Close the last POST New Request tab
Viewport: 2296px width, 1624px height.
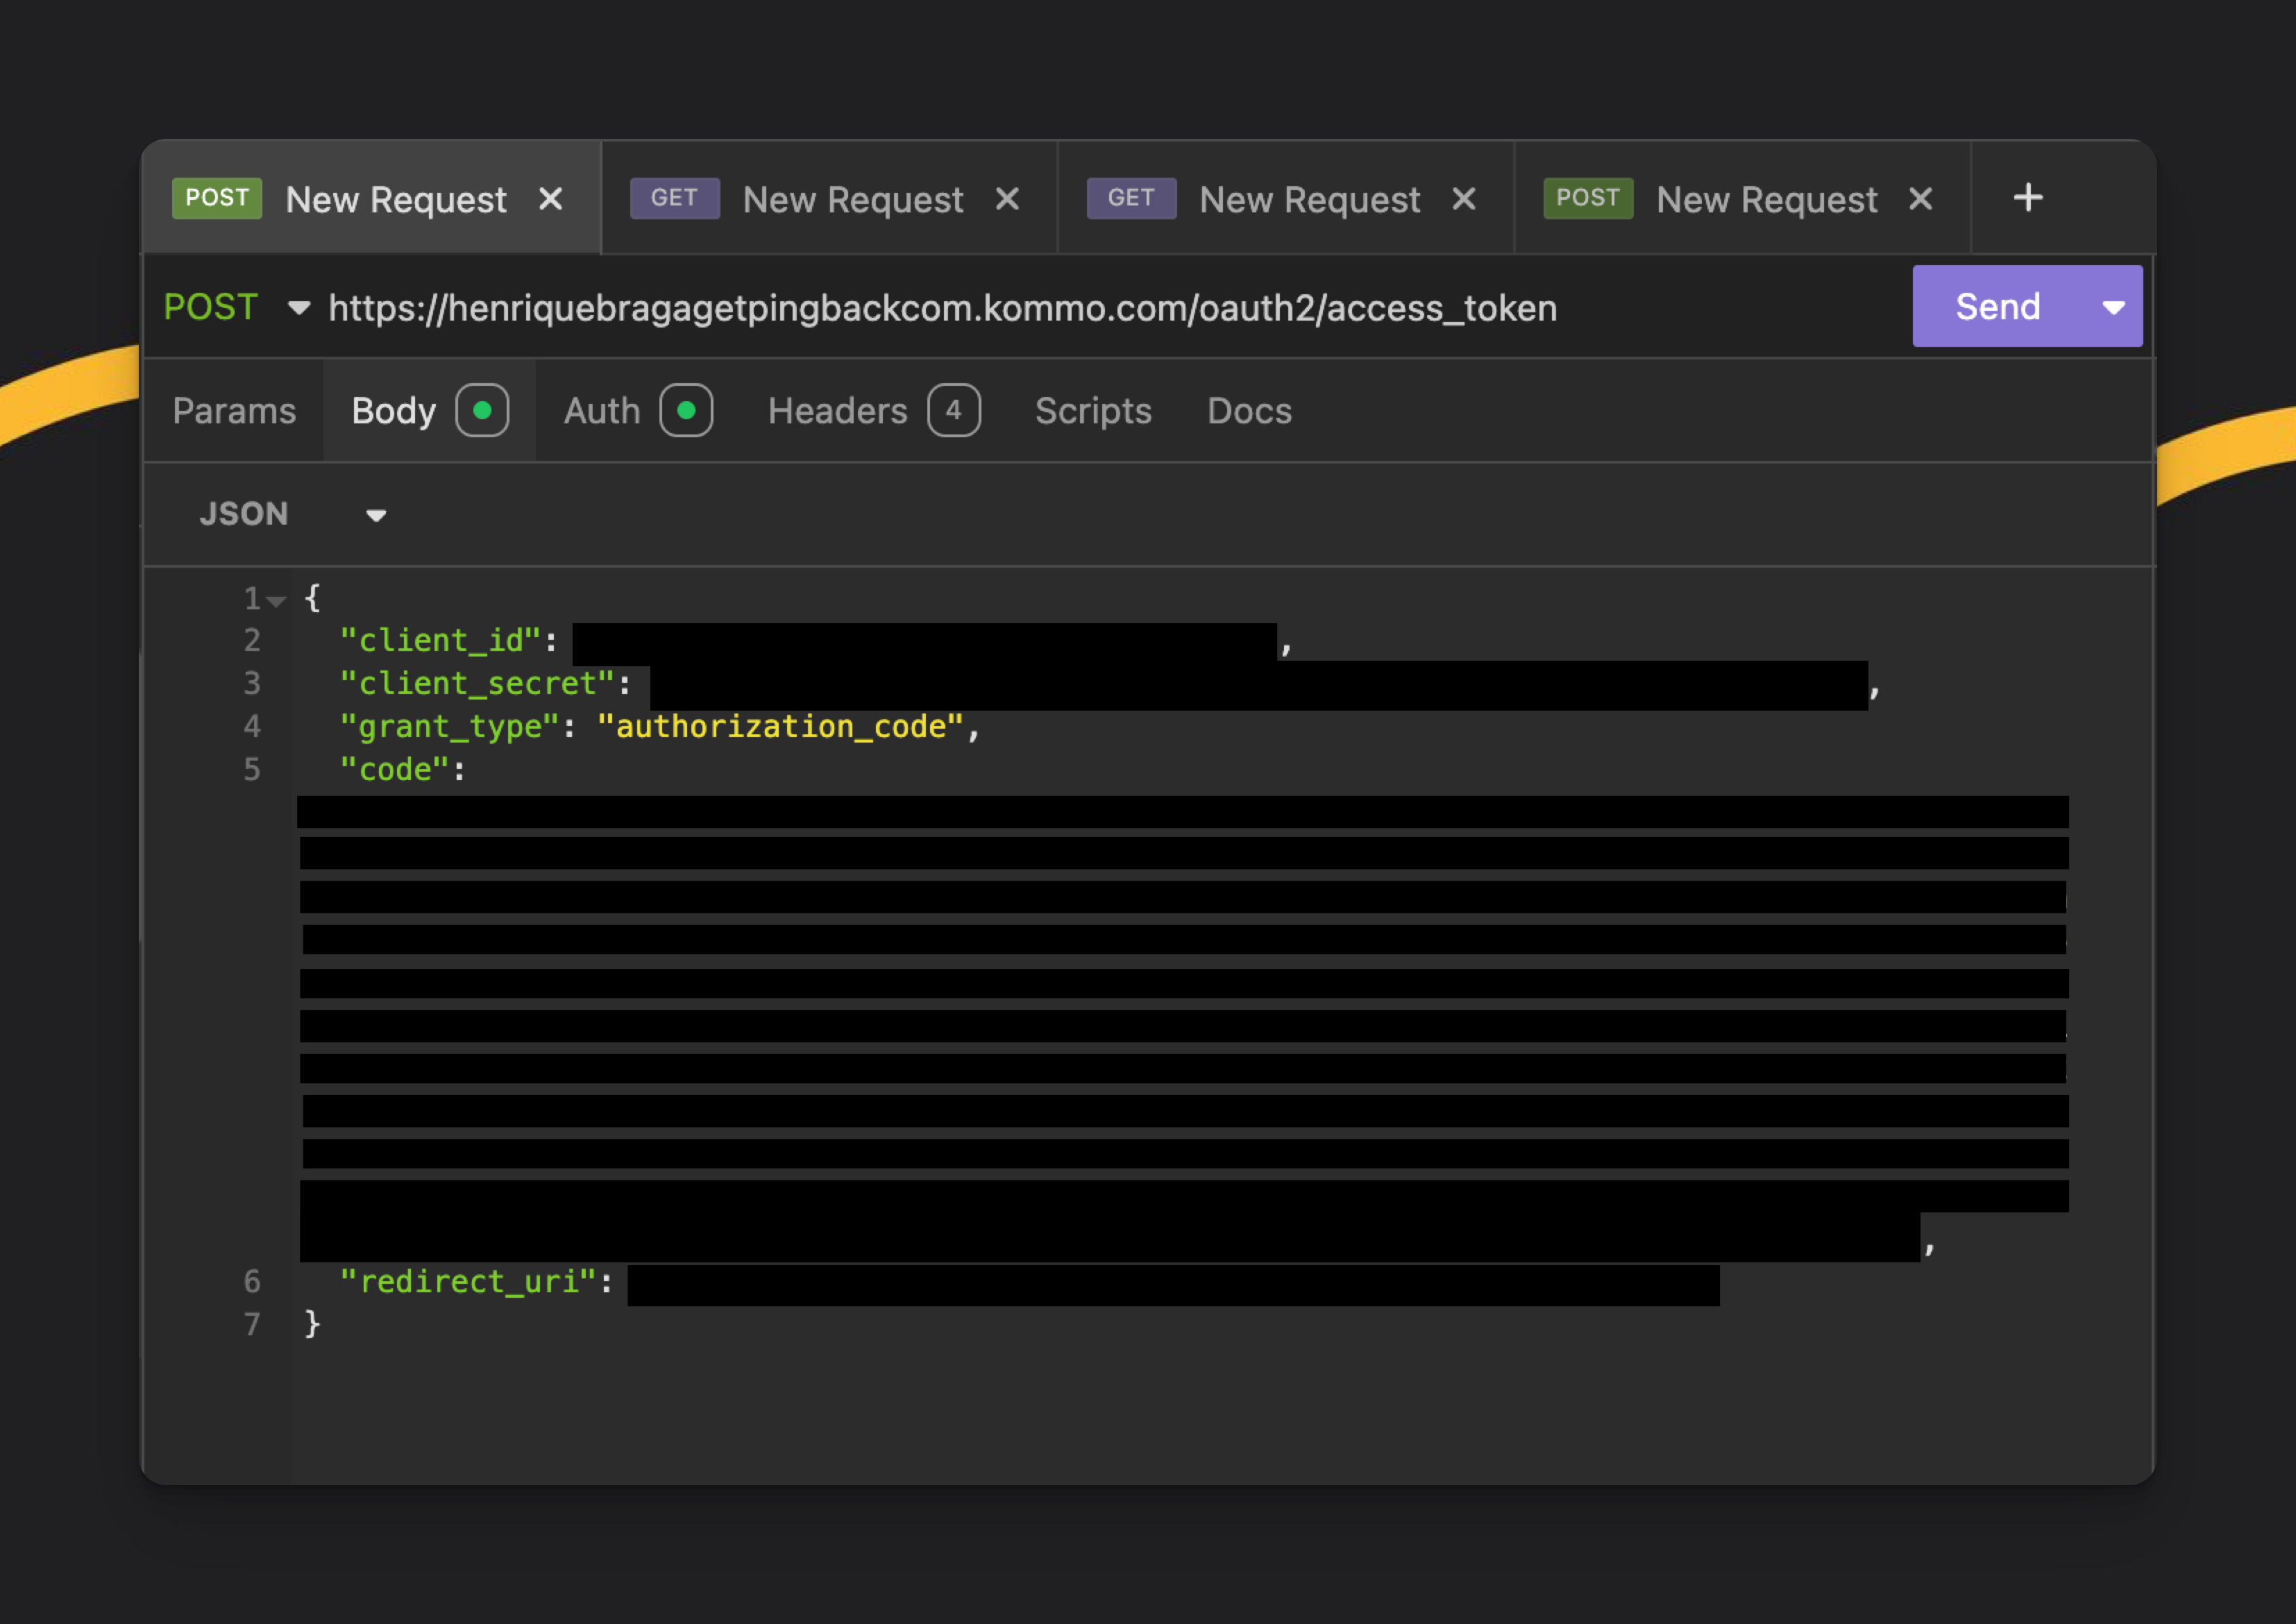tap(1920, 199)
